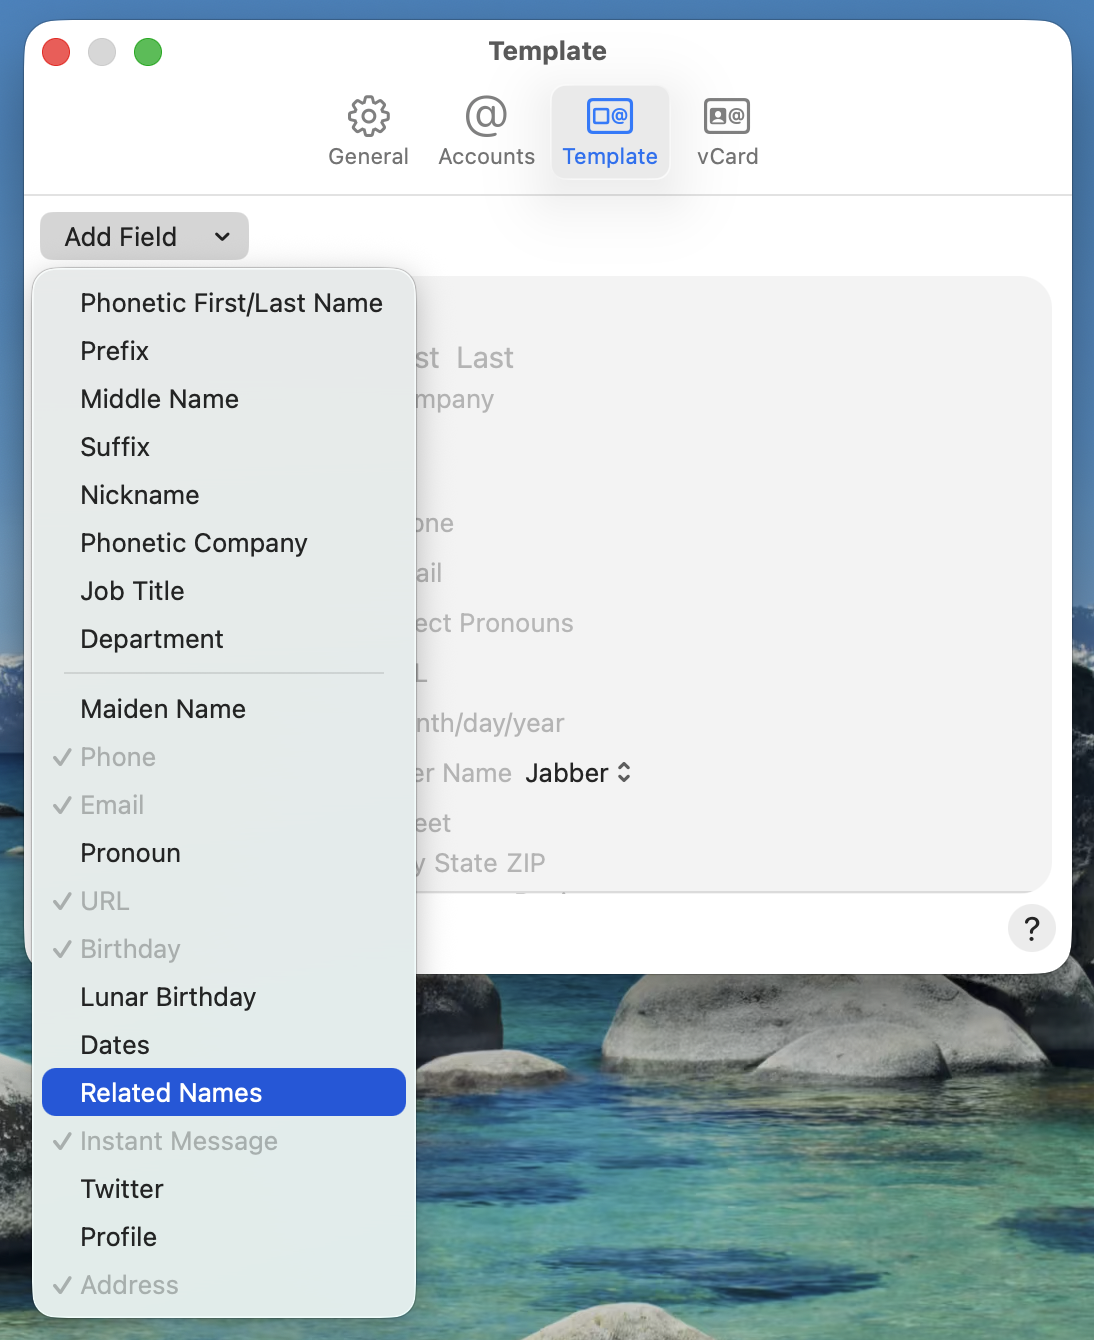Screen dimensions: 1094x1340
Task: Toggle the checked Birthday field
Action: (x=130, y=949)
